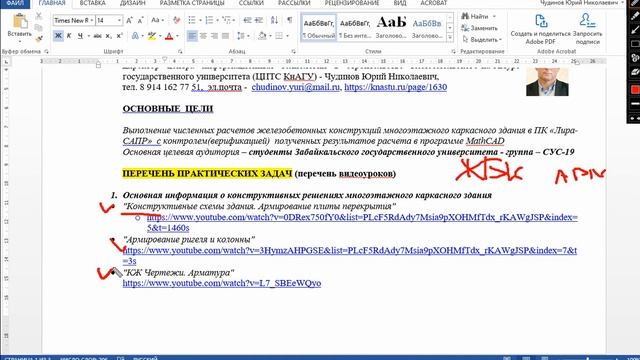640x360 pixels.
Task: Switch to the ACROBAT tab
Action: (434, 3)
